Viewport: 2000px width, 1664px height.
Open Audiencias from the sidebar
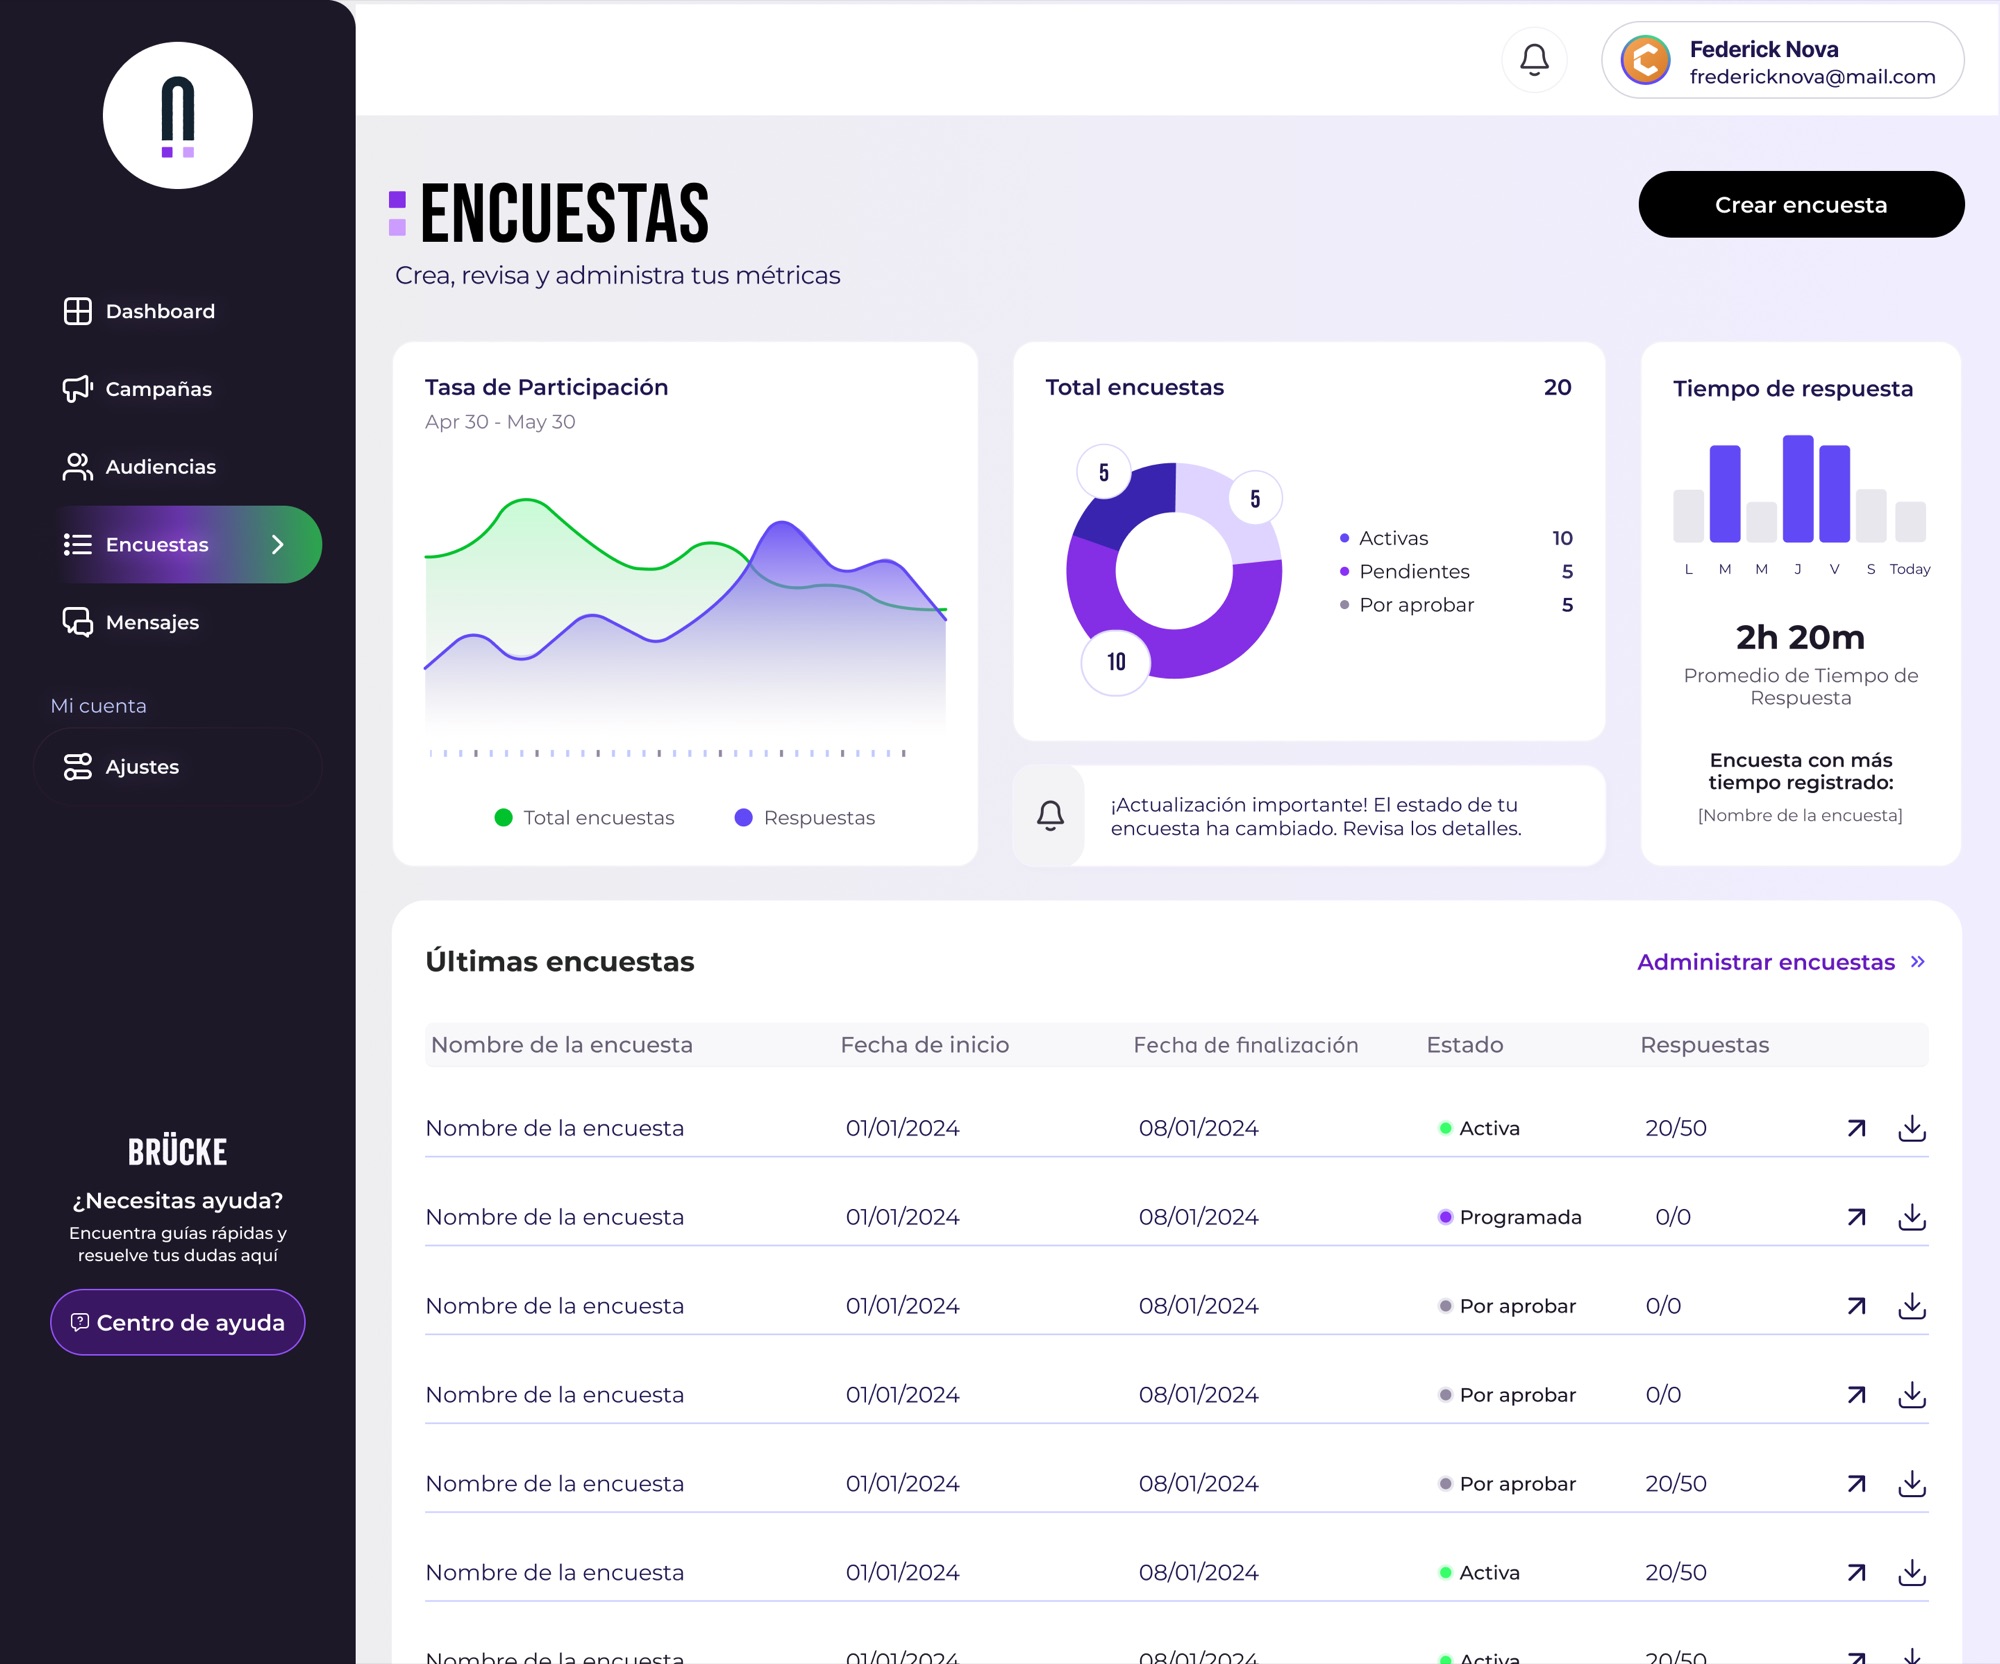point(139,467)
